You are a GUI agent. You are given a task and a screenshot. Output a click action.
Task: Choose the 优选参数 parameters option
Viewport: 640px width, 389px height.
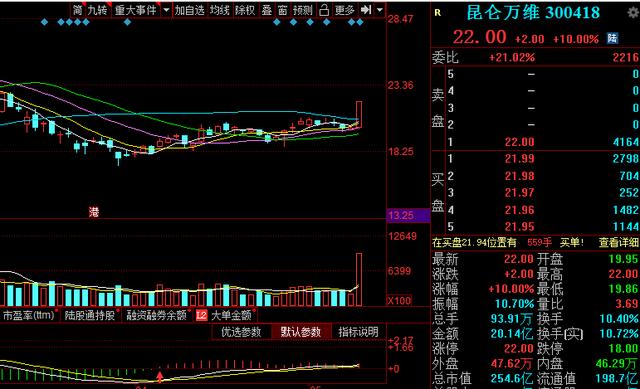pos(241,332)
